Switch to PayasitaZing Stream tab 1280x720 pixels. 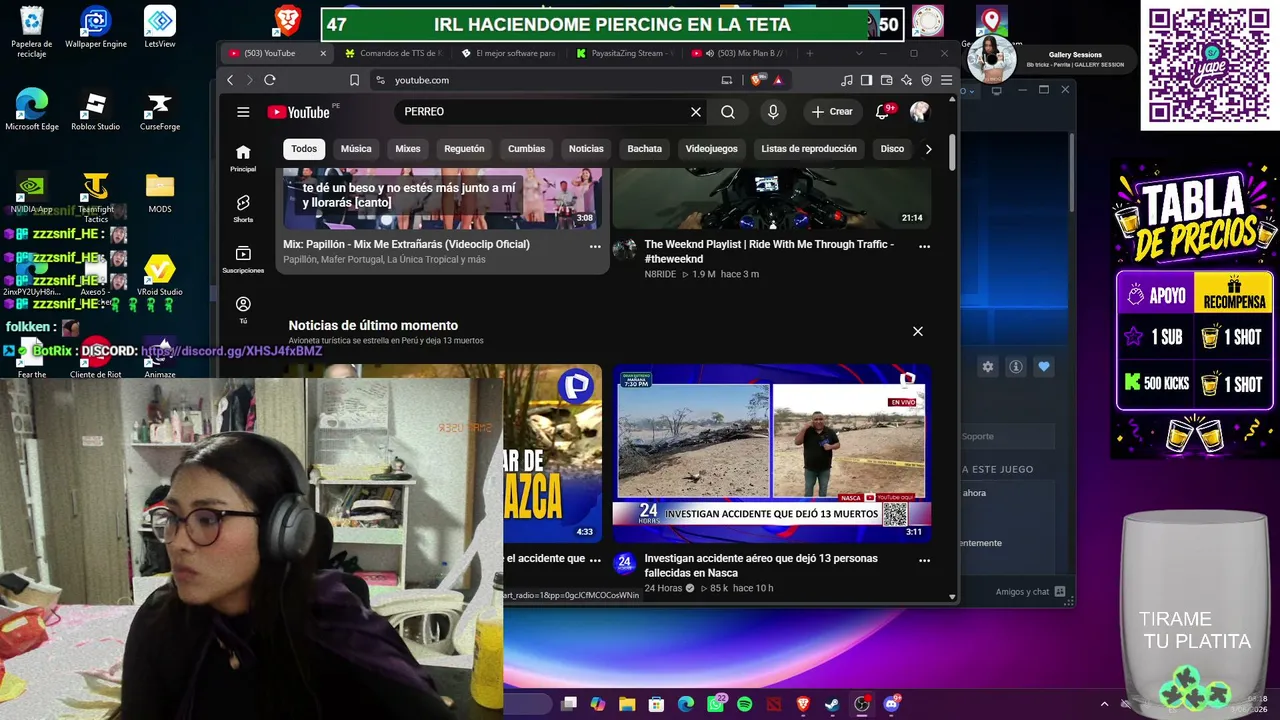tap(625, 53)
